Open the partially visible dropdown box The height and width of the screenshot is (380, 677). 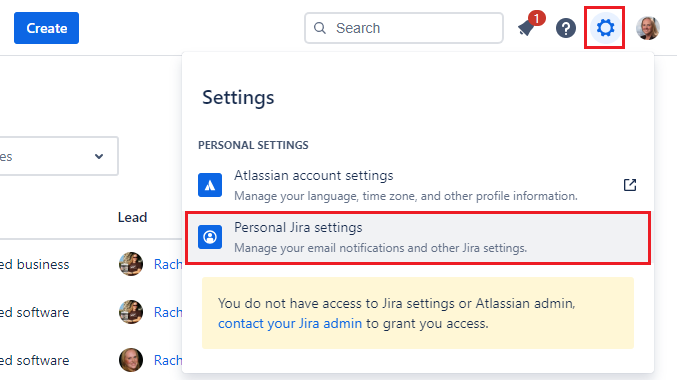tap(59, 156)
